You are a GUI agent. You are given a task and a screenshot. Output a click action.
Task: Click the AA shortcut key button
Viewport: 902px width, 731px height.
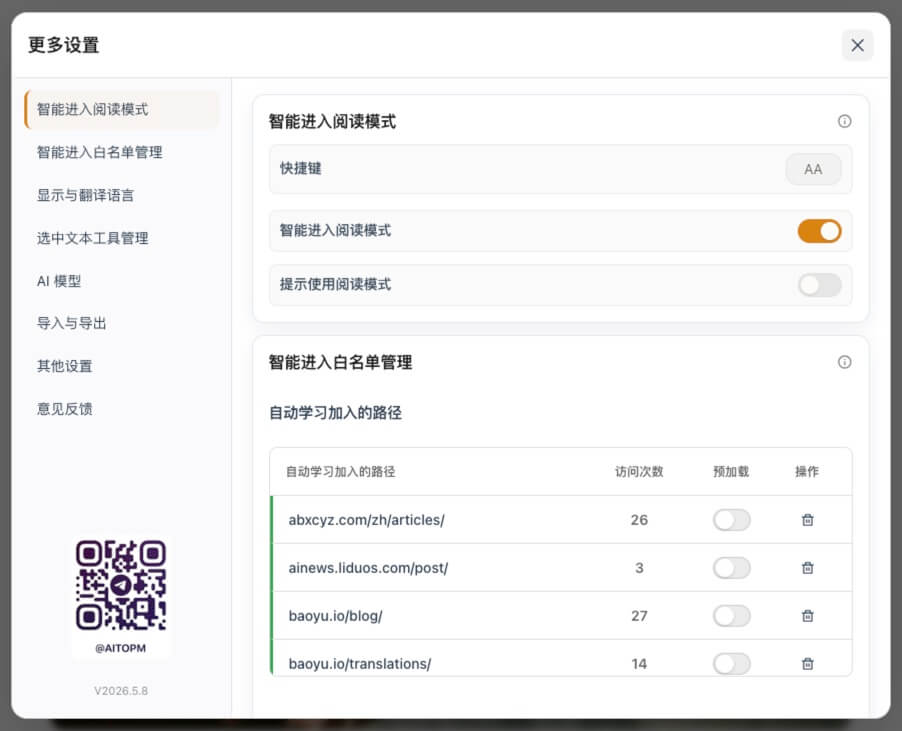813,170
